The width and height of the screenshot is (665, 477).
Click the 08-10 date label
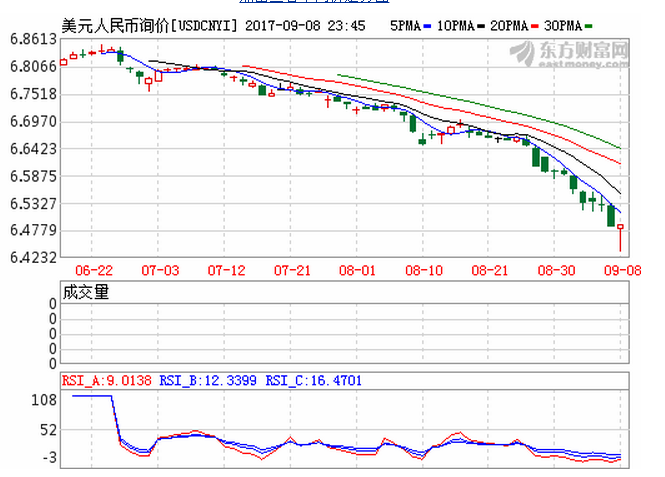pyautogui.click(x=424, y=271)
